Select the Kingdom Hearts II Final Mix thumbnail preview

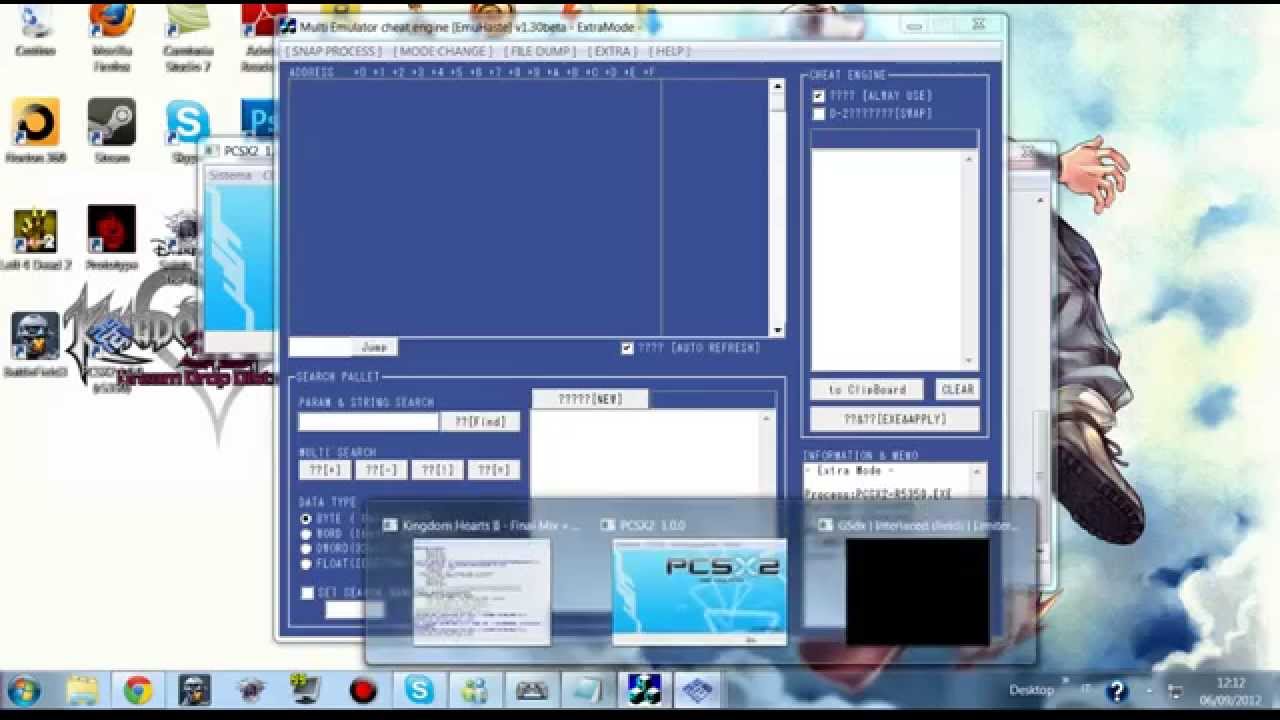[x=482, y=592]
